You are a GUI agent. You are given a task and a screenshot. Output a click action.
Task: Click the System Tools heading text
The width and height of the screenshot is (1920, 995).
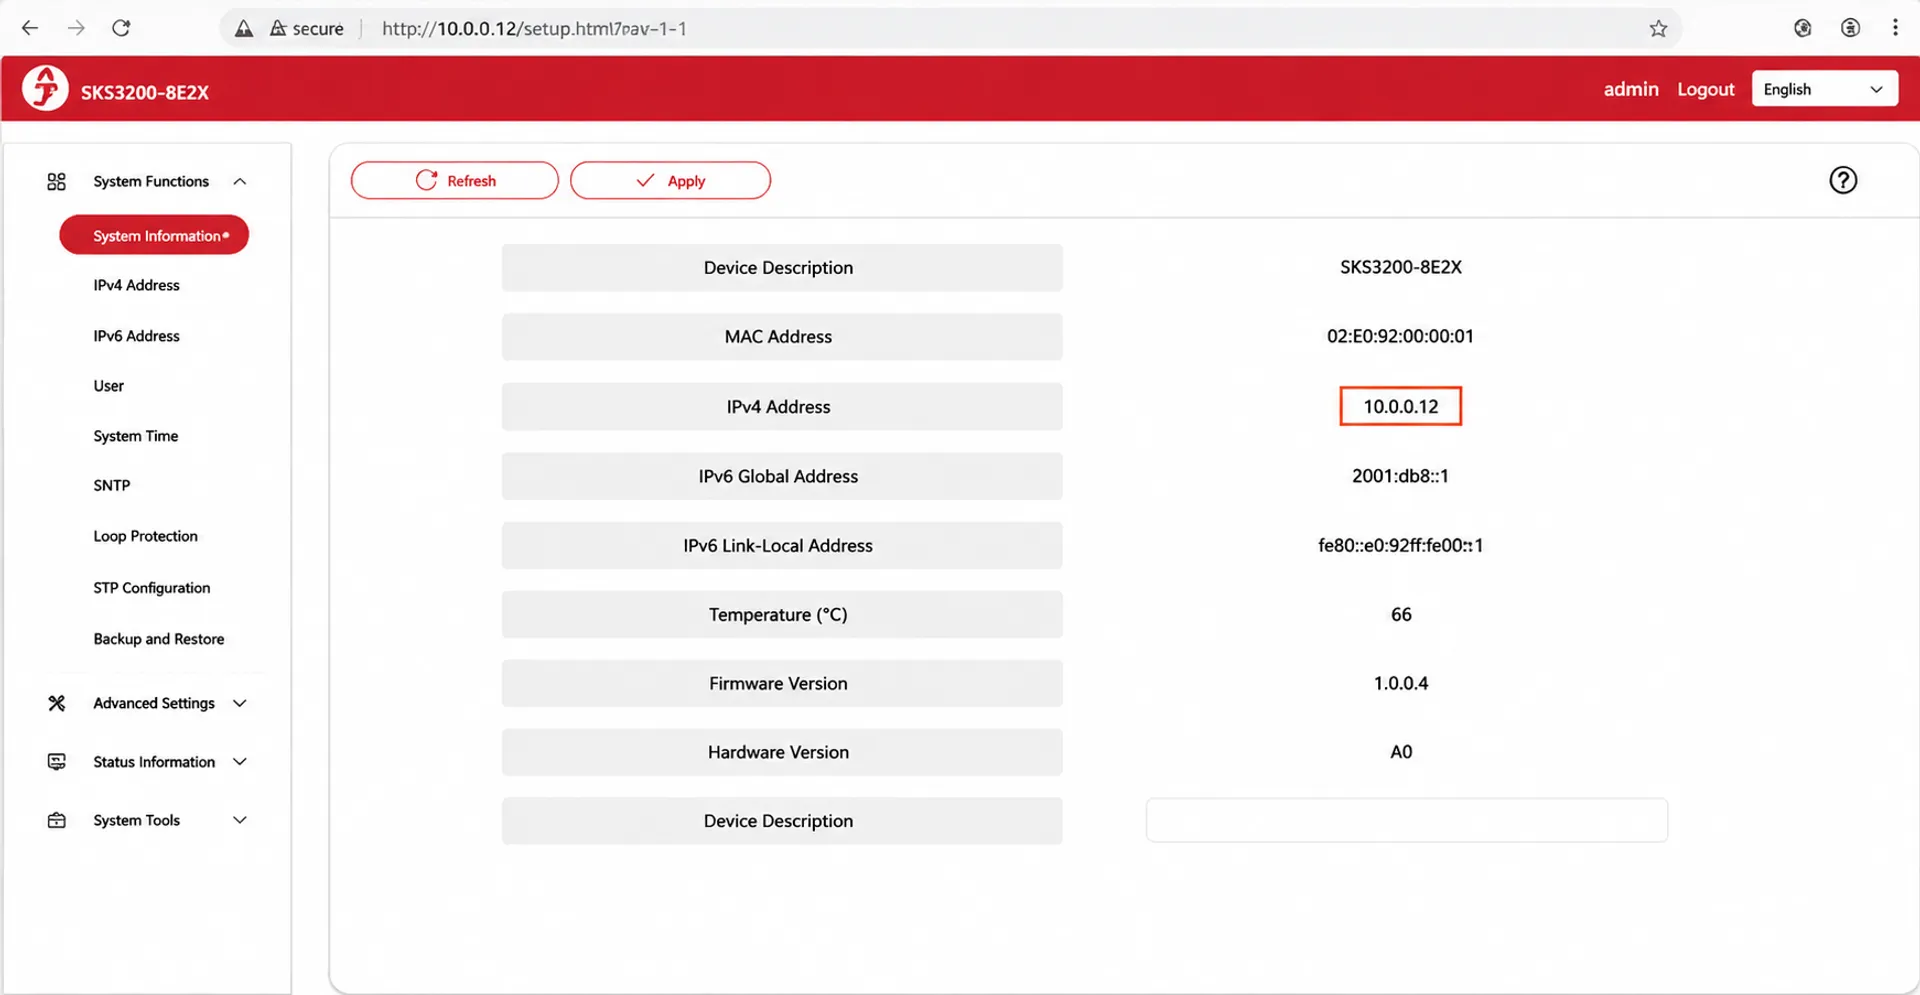pos(136,820)
